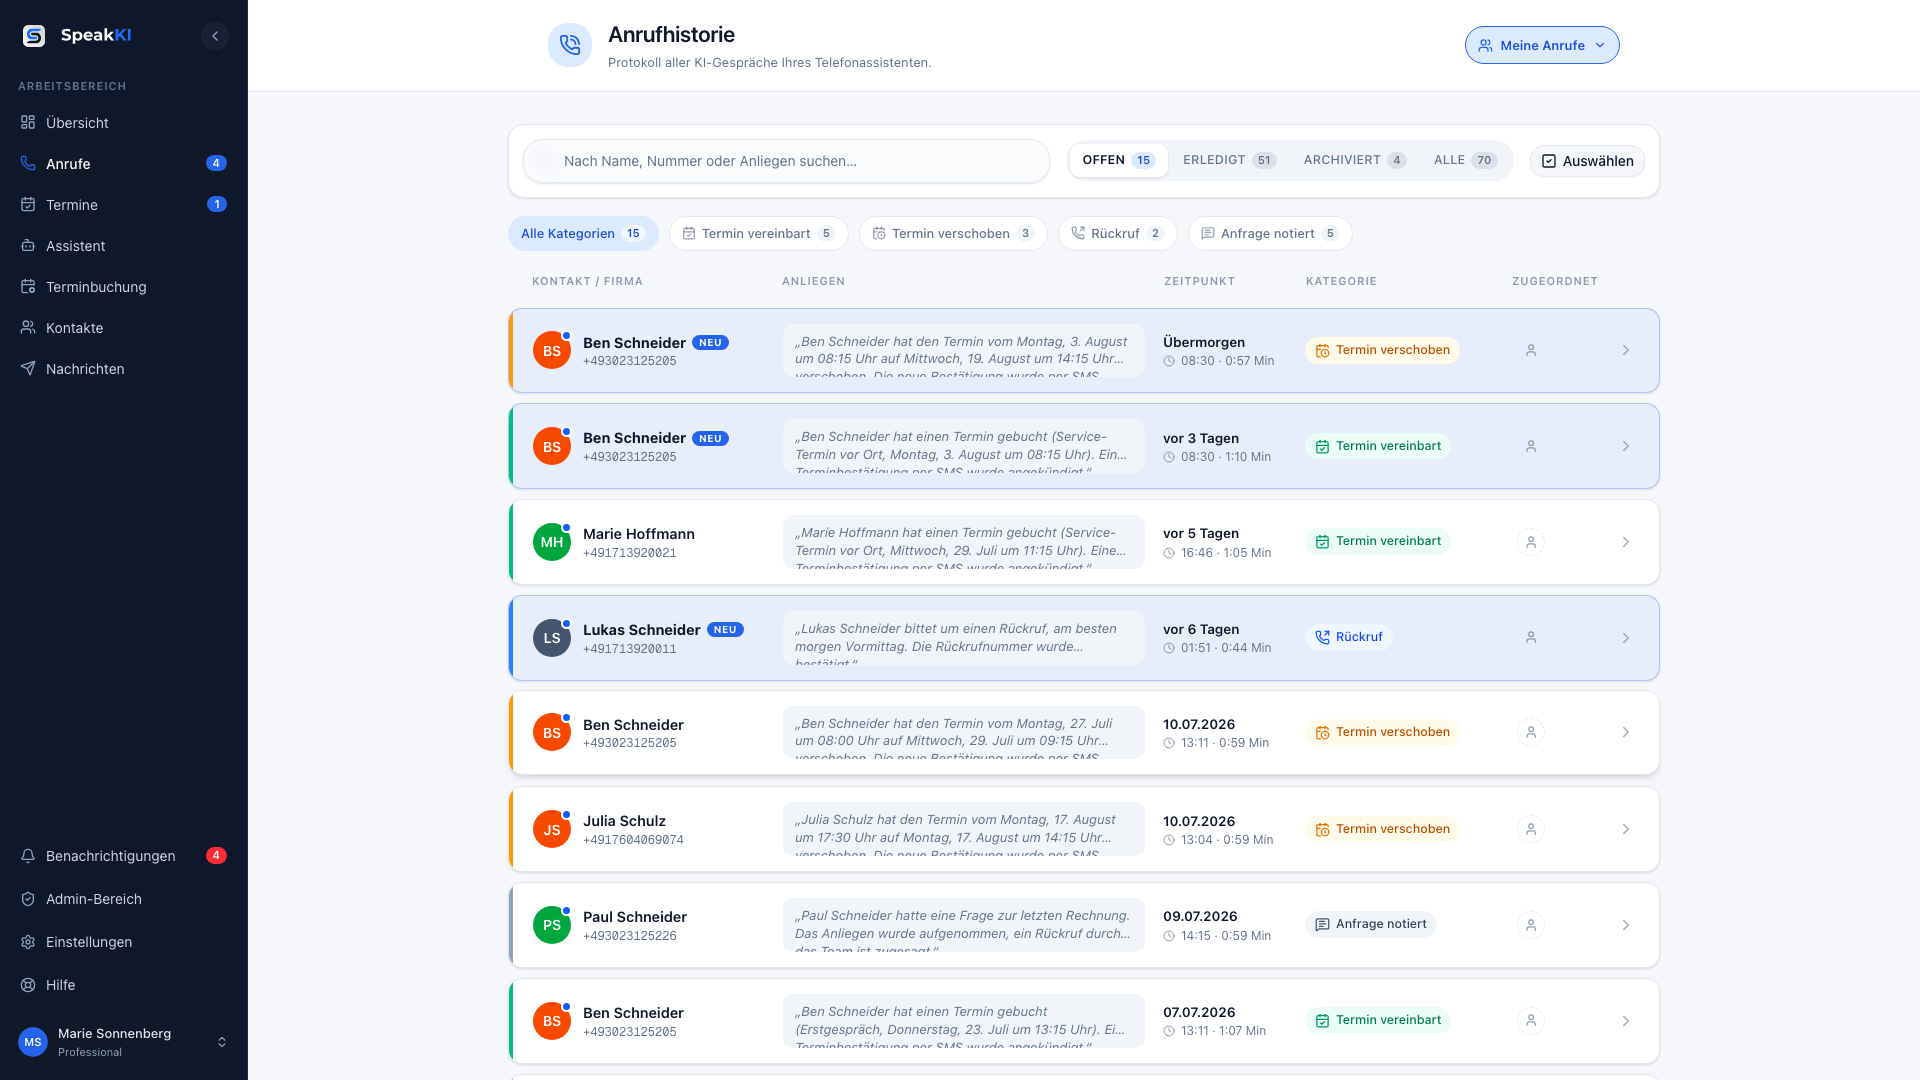Expand Lukas Schneider call details chevron
The height and width of the screenshot is (1080, 1920).
coord(1625,638)
